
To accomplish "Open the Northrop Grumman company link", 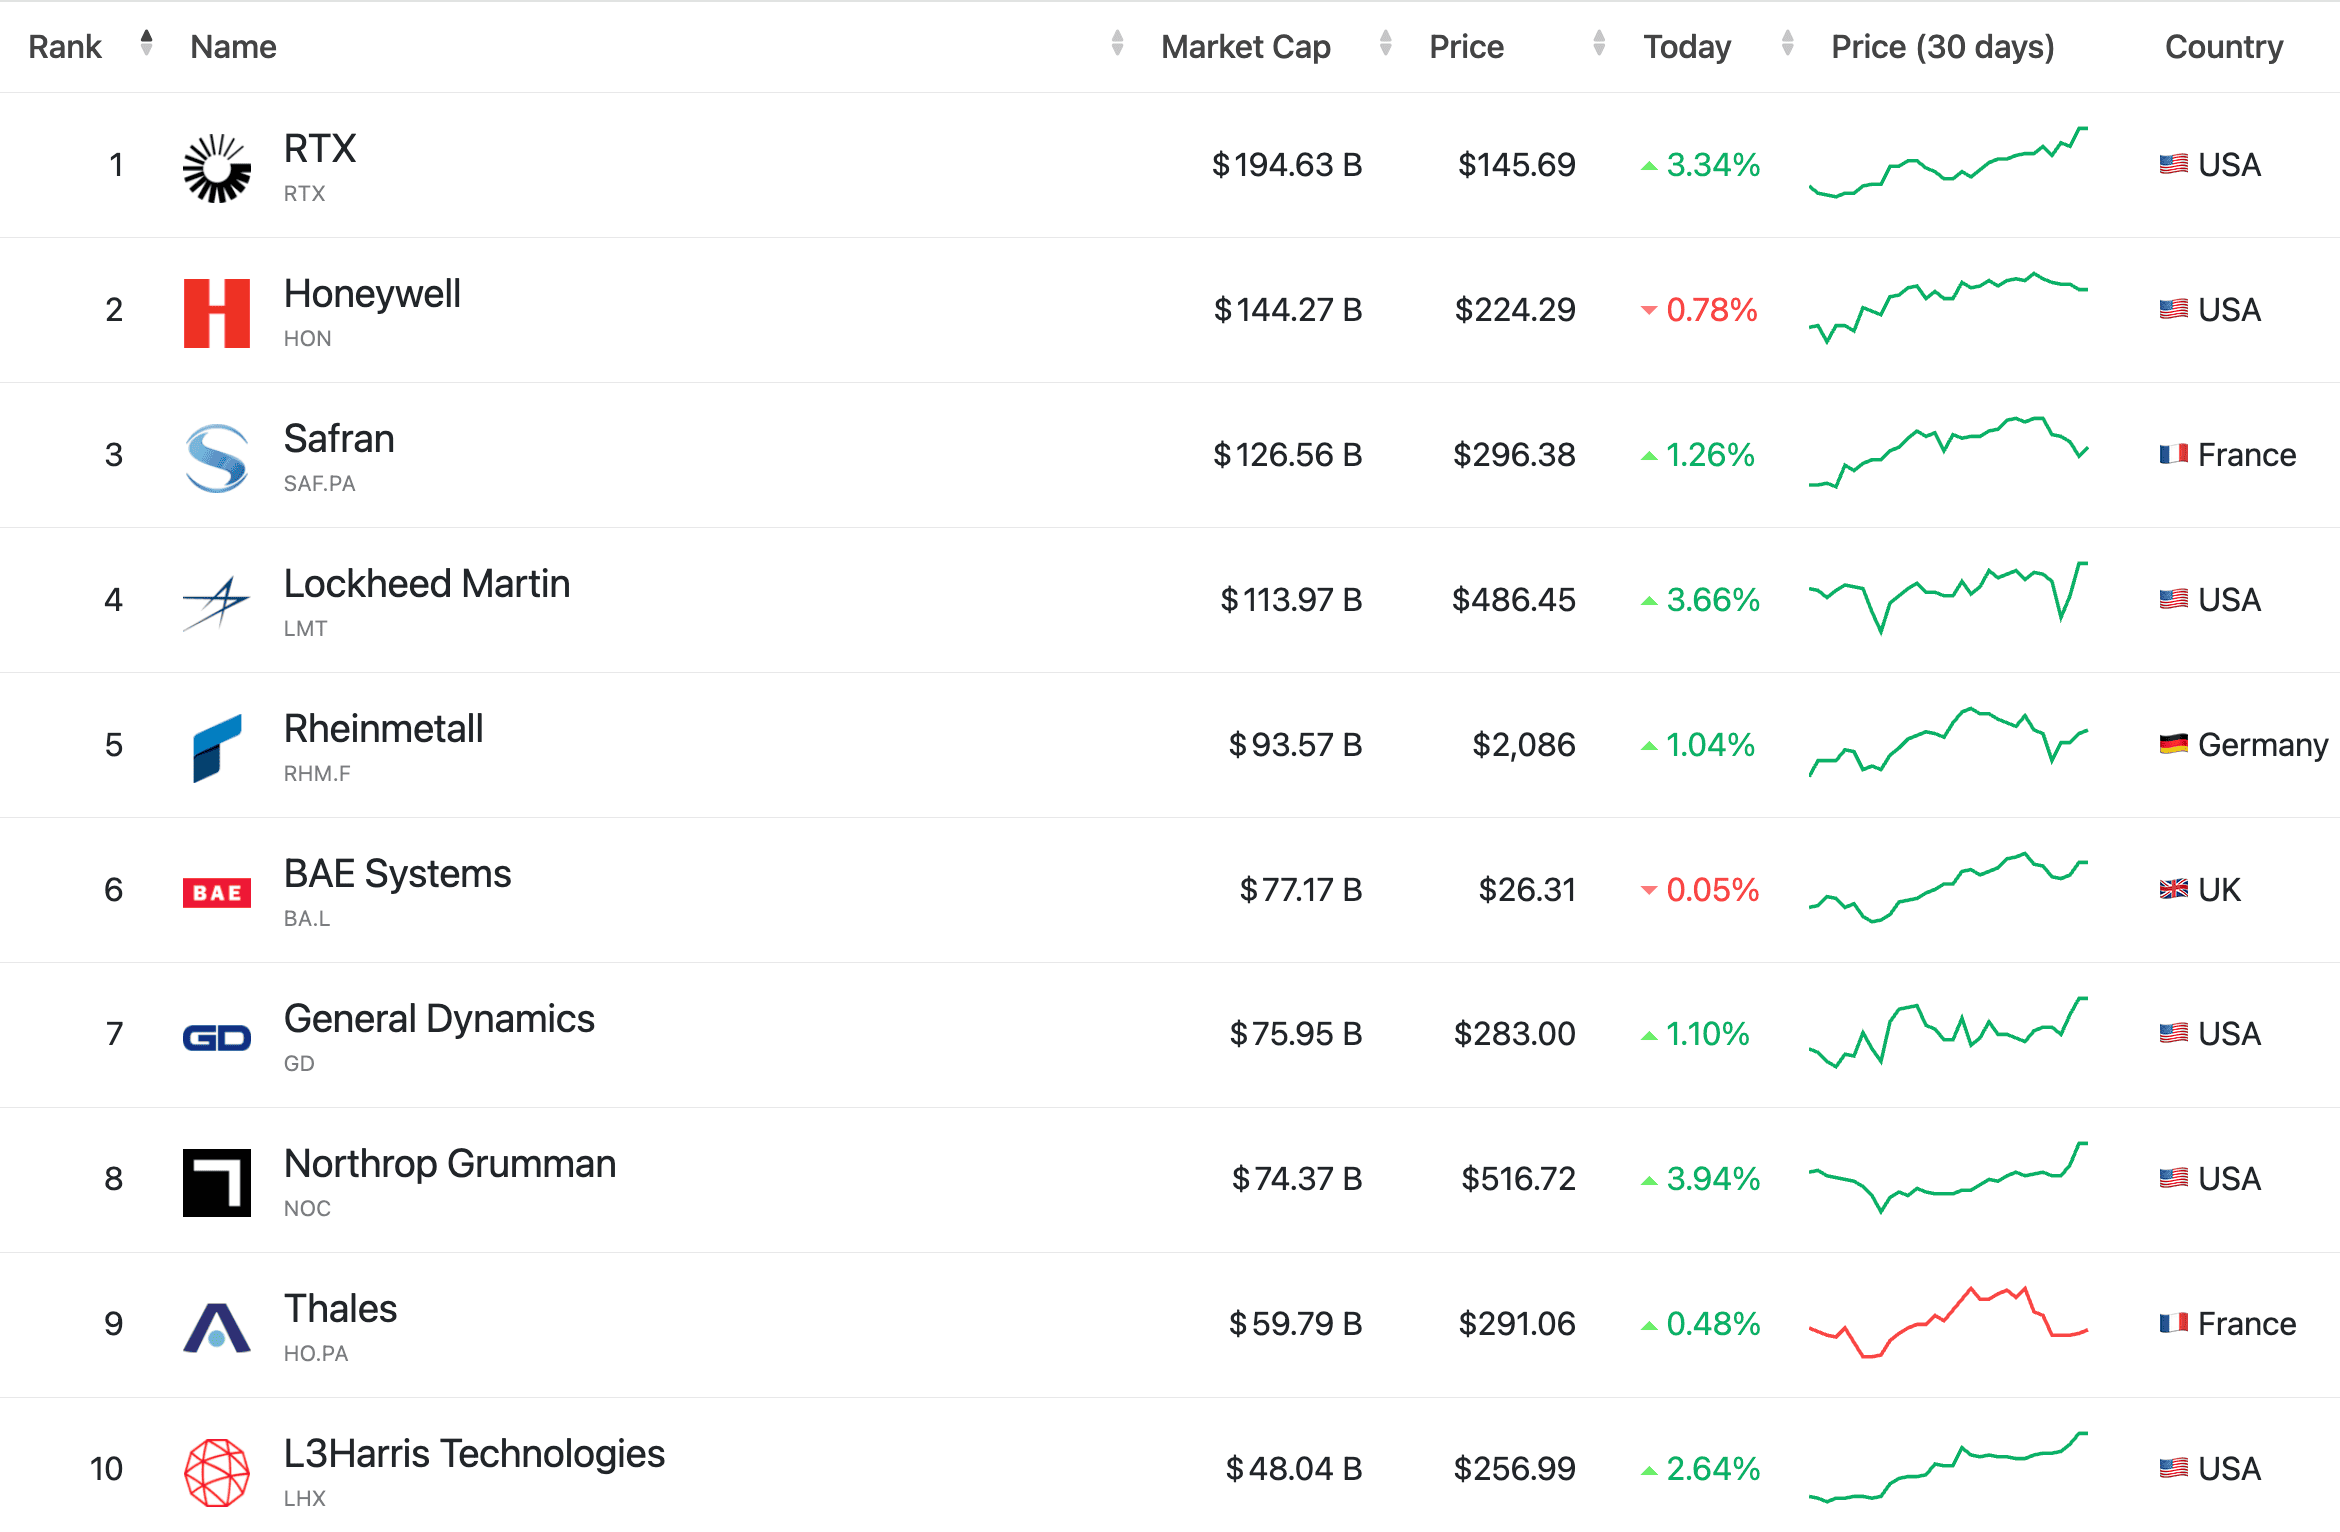I will point(449,1164).
